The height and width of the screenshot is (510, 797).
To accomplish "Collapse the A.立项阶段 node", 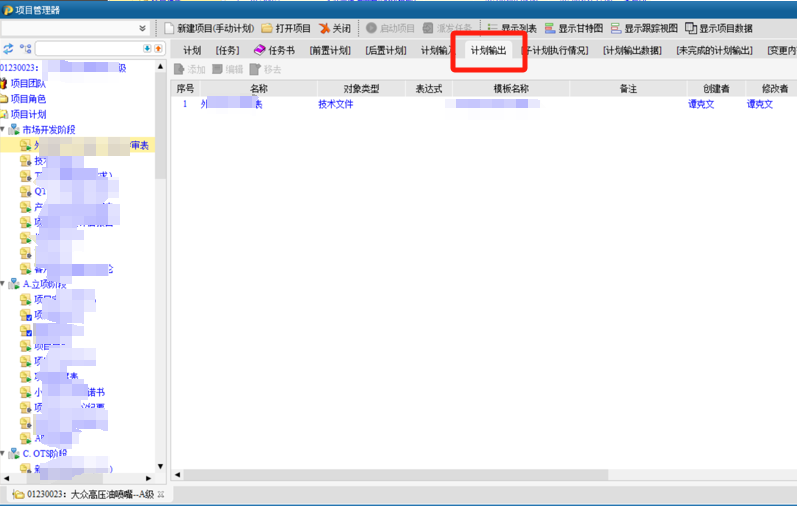I will tap(3, 283).
